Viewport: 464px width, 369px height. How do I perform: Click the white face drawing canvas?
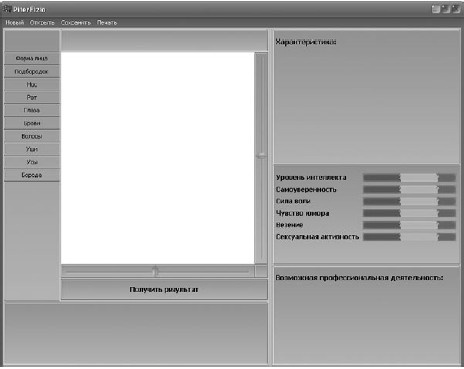(158, 158)
